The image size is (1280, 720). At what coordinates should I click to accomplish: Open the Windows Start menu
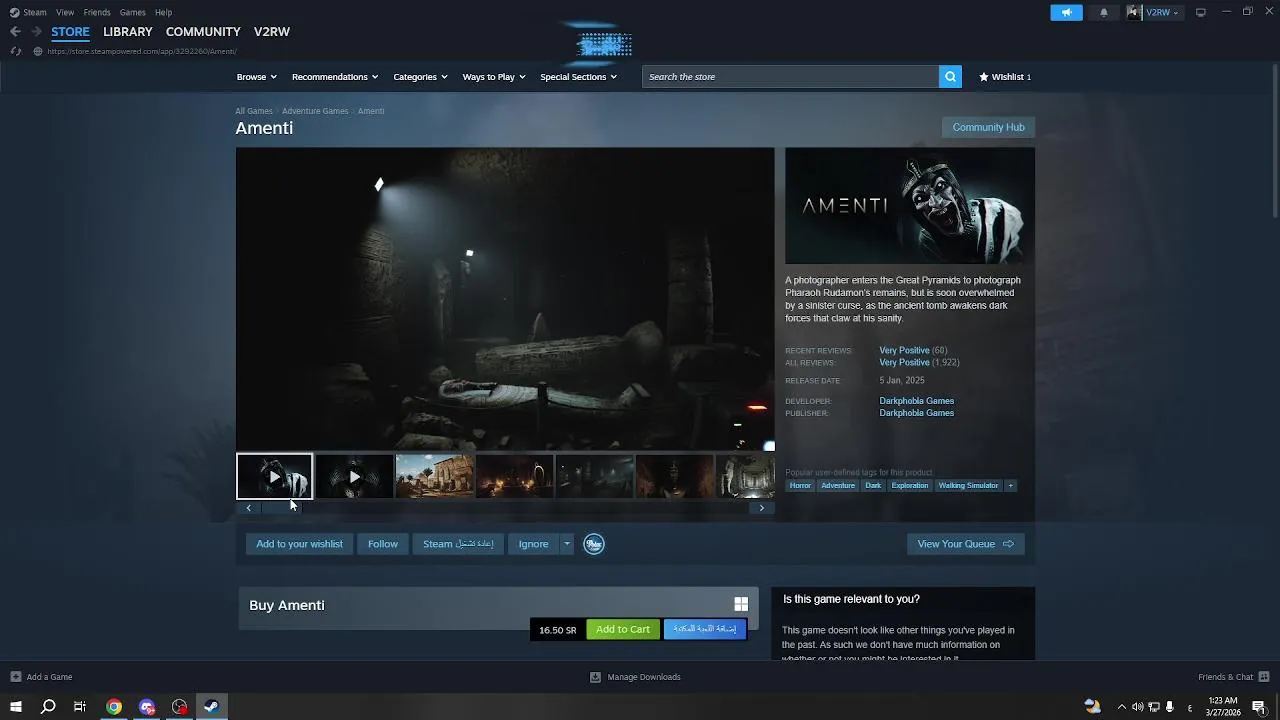(x=16, y=707)
